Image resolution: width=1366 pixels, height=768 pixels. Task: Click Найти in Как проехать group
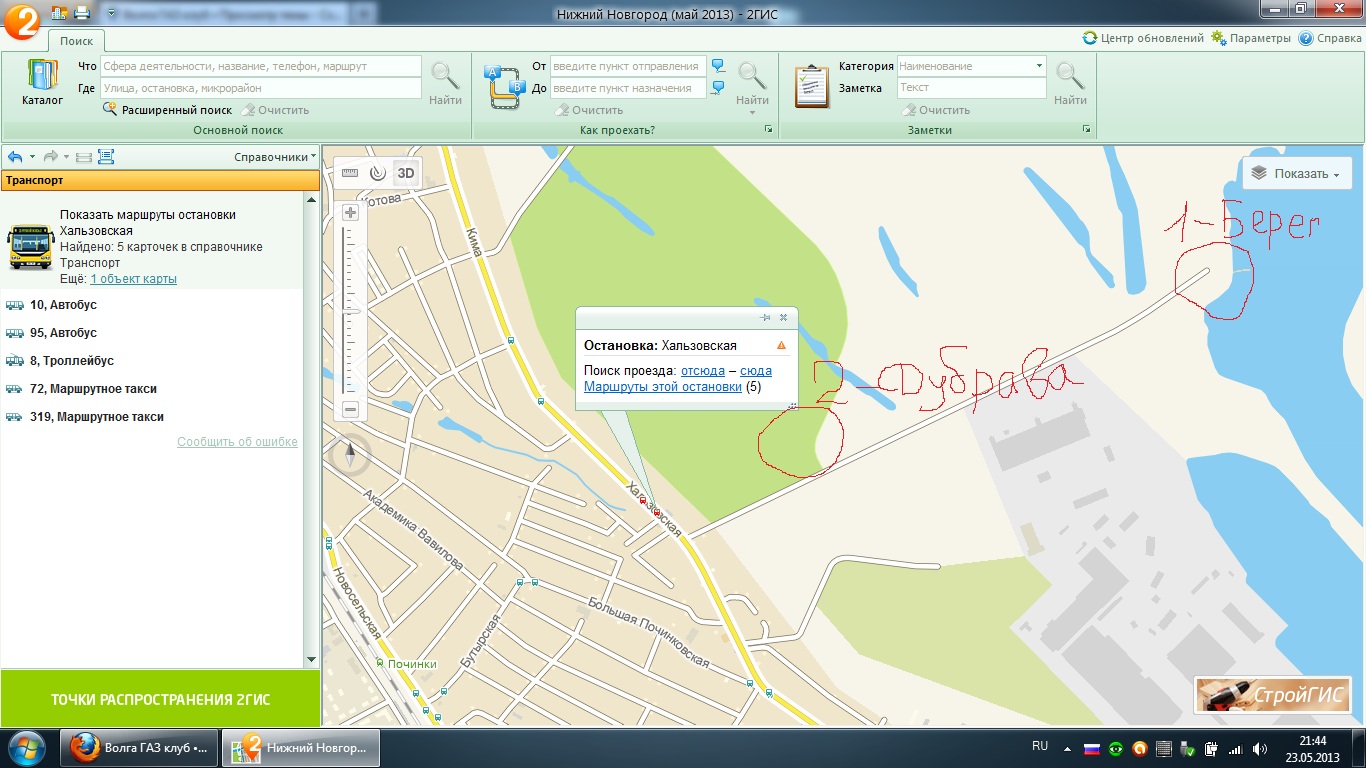pyautogui.click(x=752, y=83)
